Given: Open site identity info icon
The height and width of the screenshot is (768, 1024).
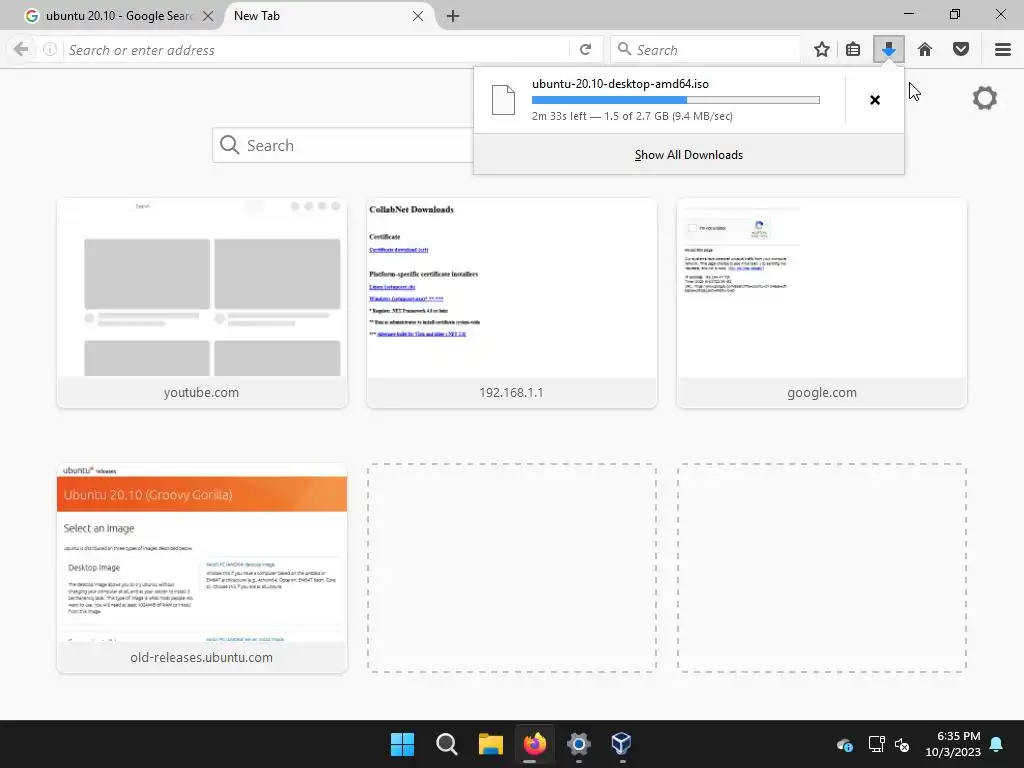Looking at the screenshot, I should pyautogui.click(x=50, y=50).
